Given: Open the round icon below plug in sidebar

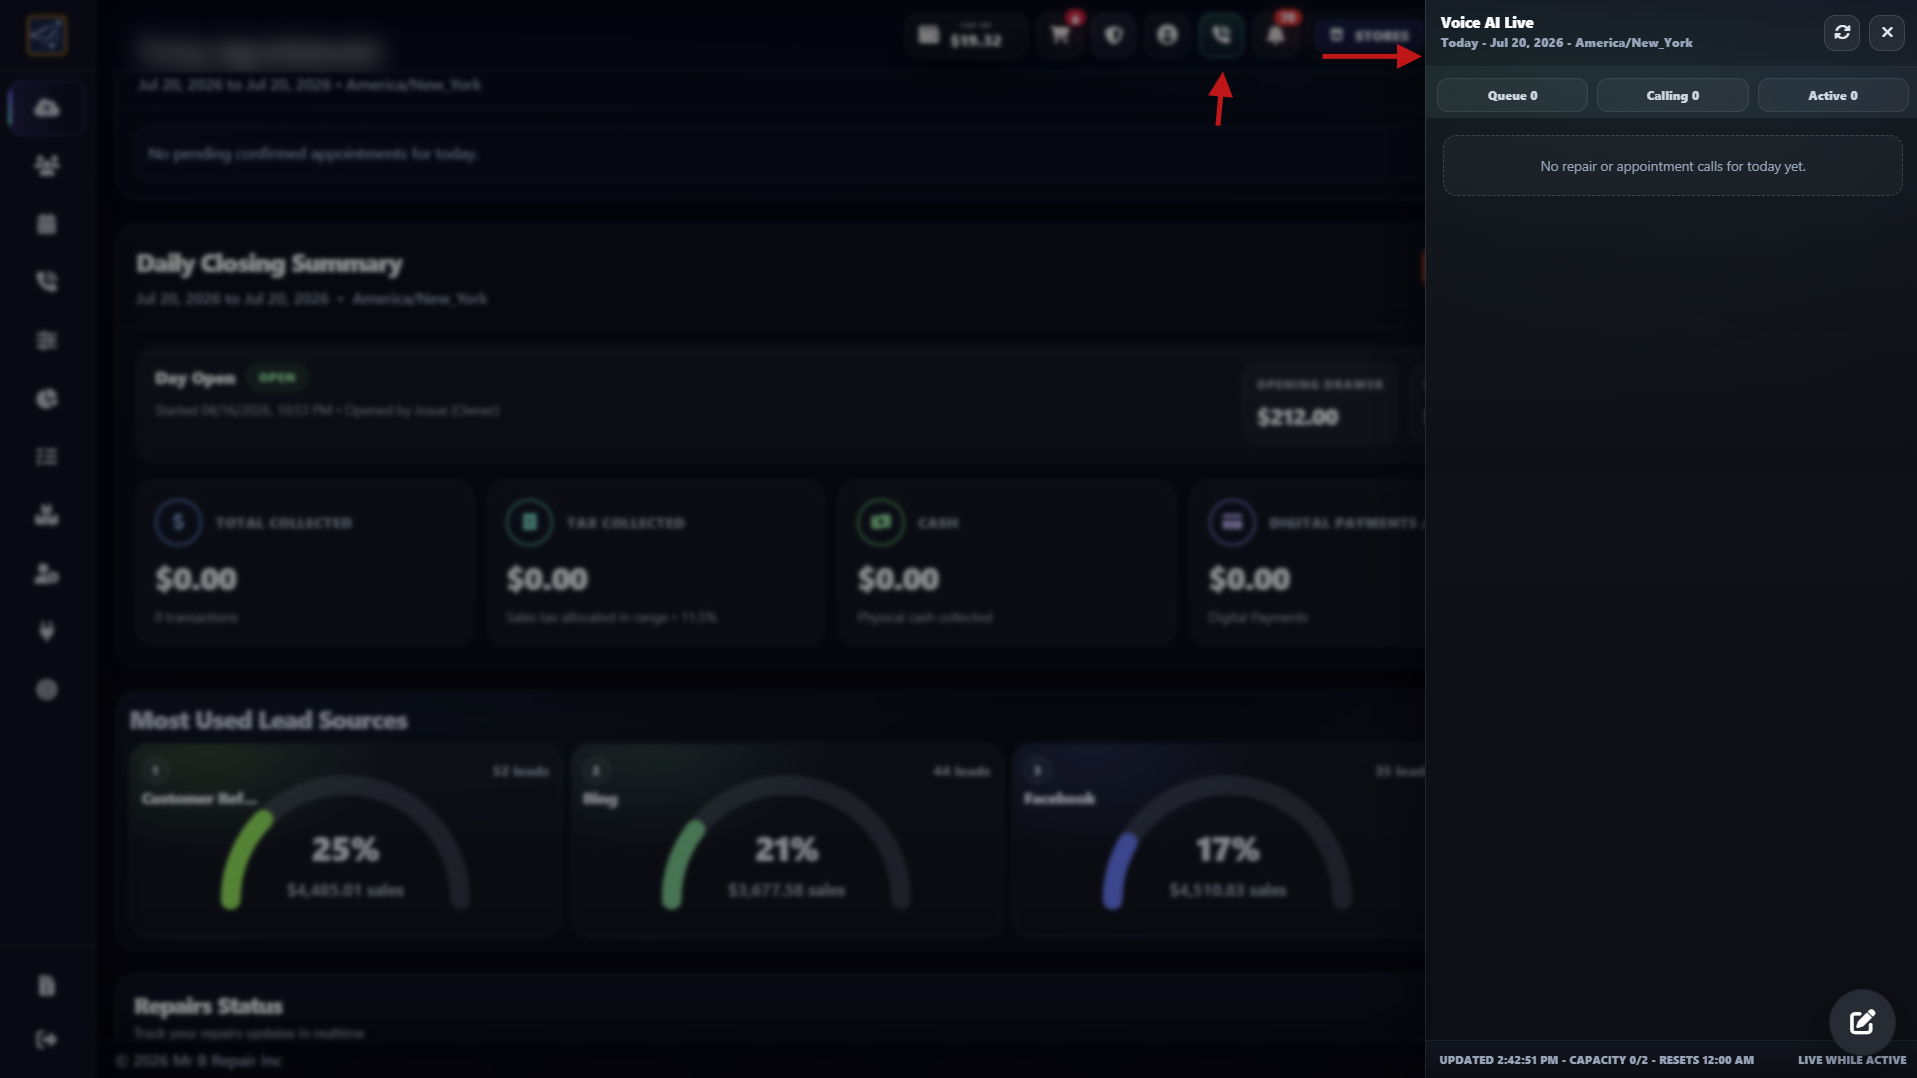Looking at the screenshot, I should coord(46,689).
